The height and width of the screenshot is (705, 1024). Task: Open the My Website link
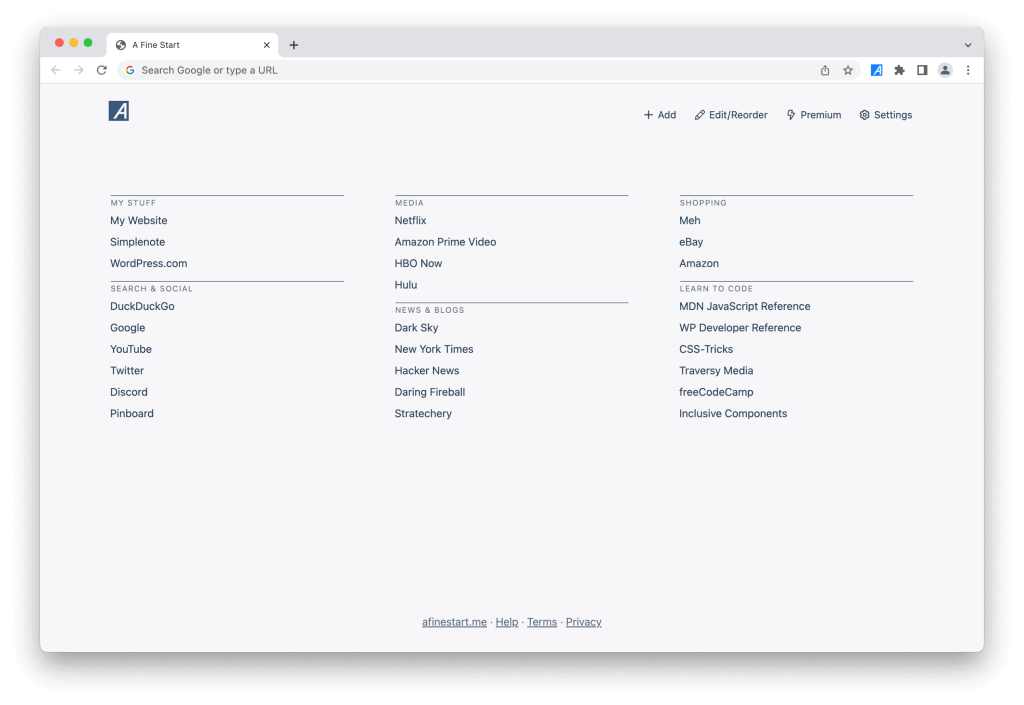(138, 221)
